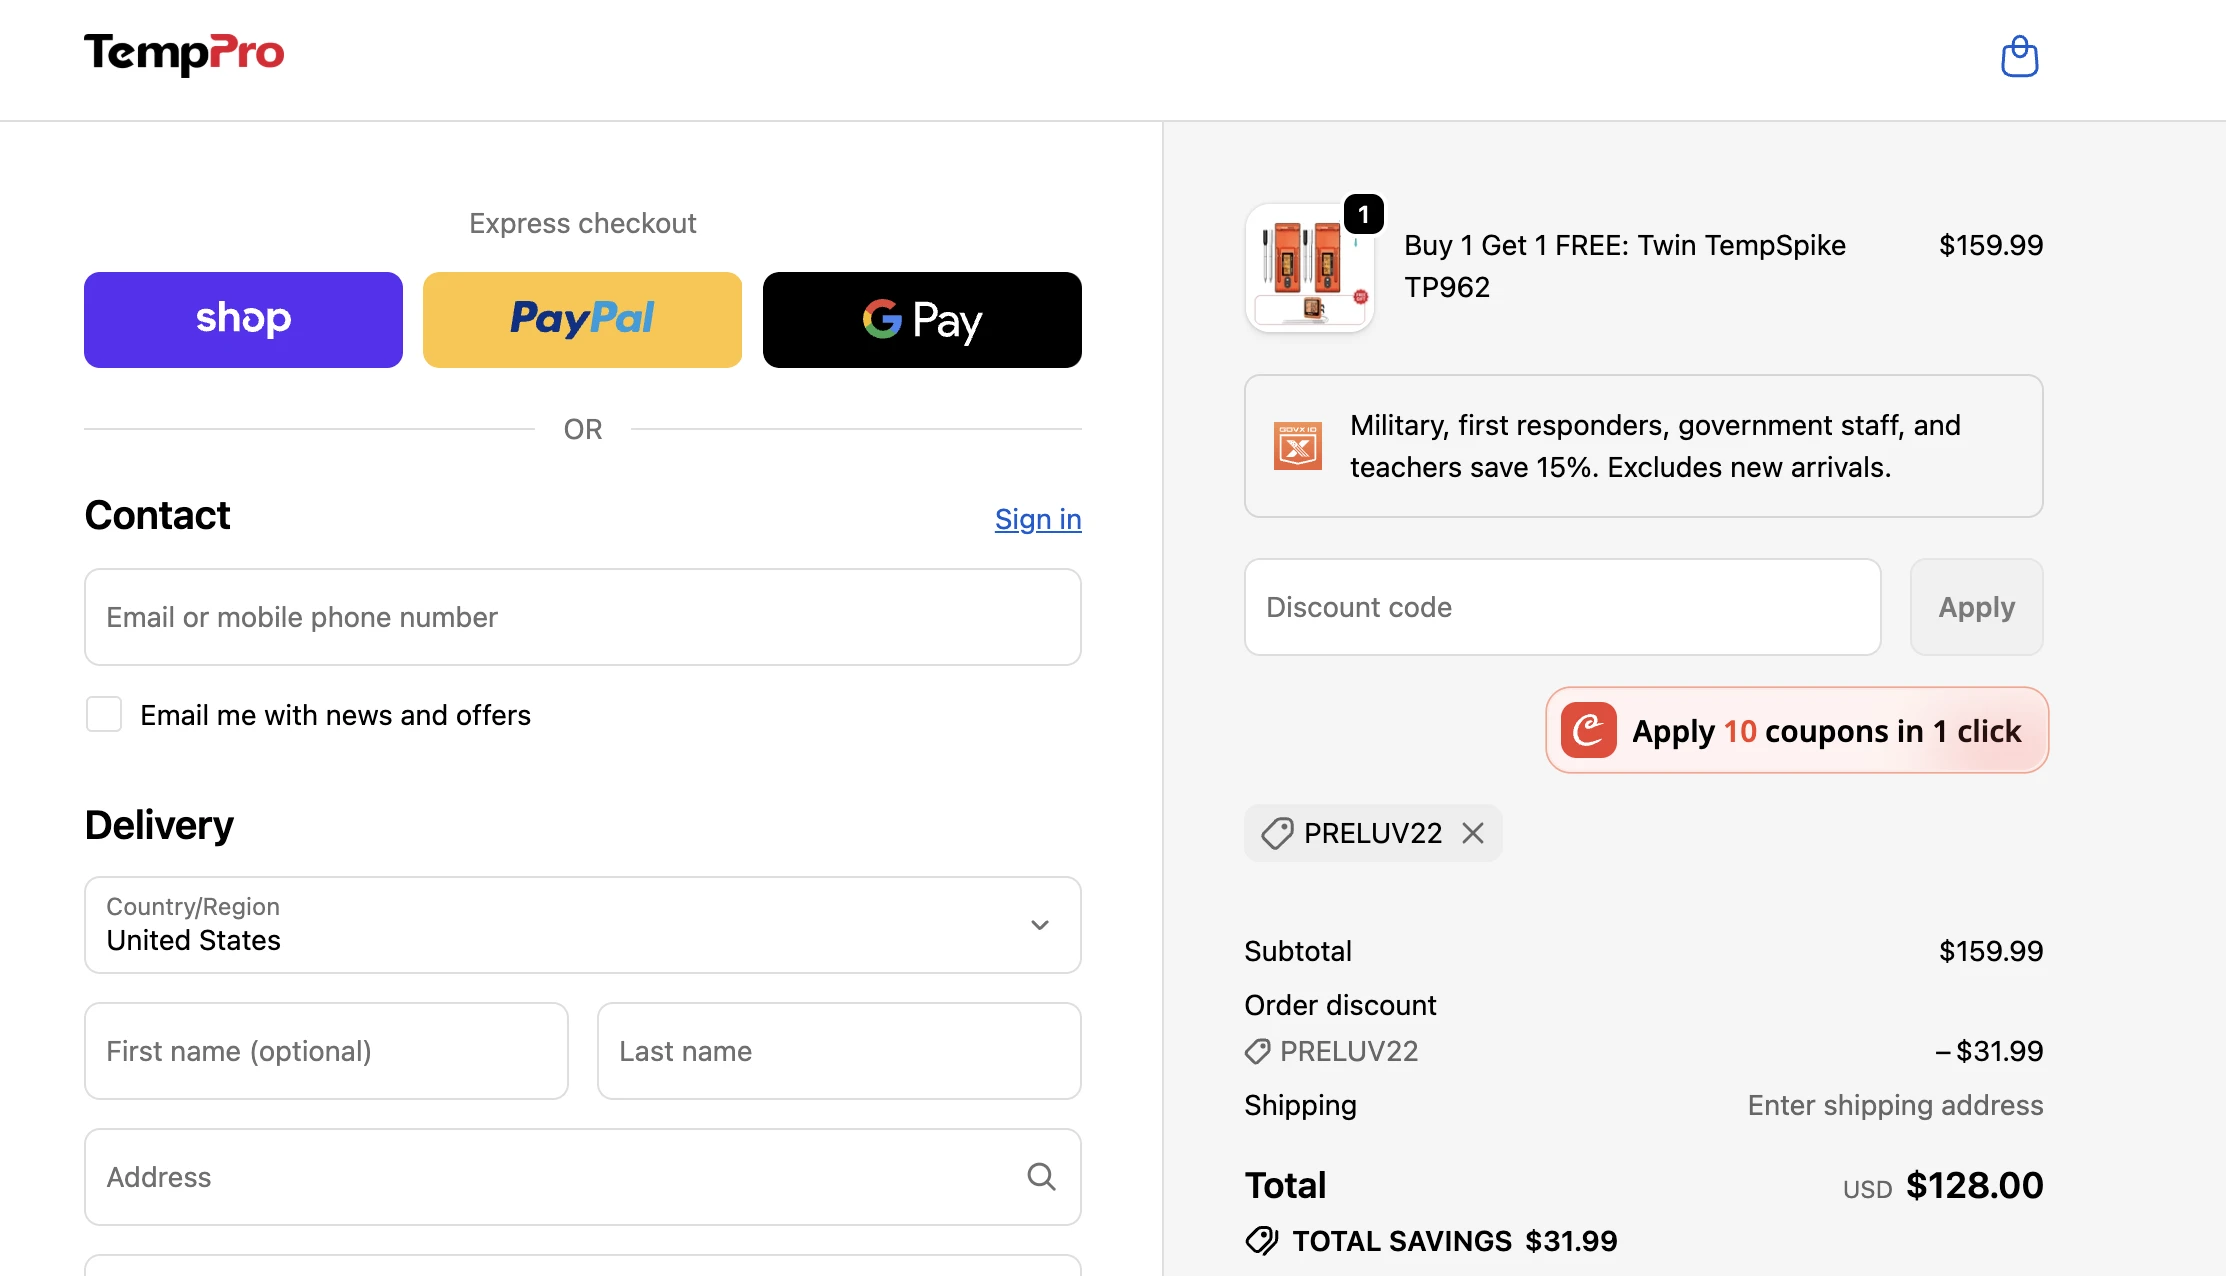This screenshot has width=2226, height=1276.
Task: Open the Twin TempSpike product thumbnail
Action: tap(1310, 268)
